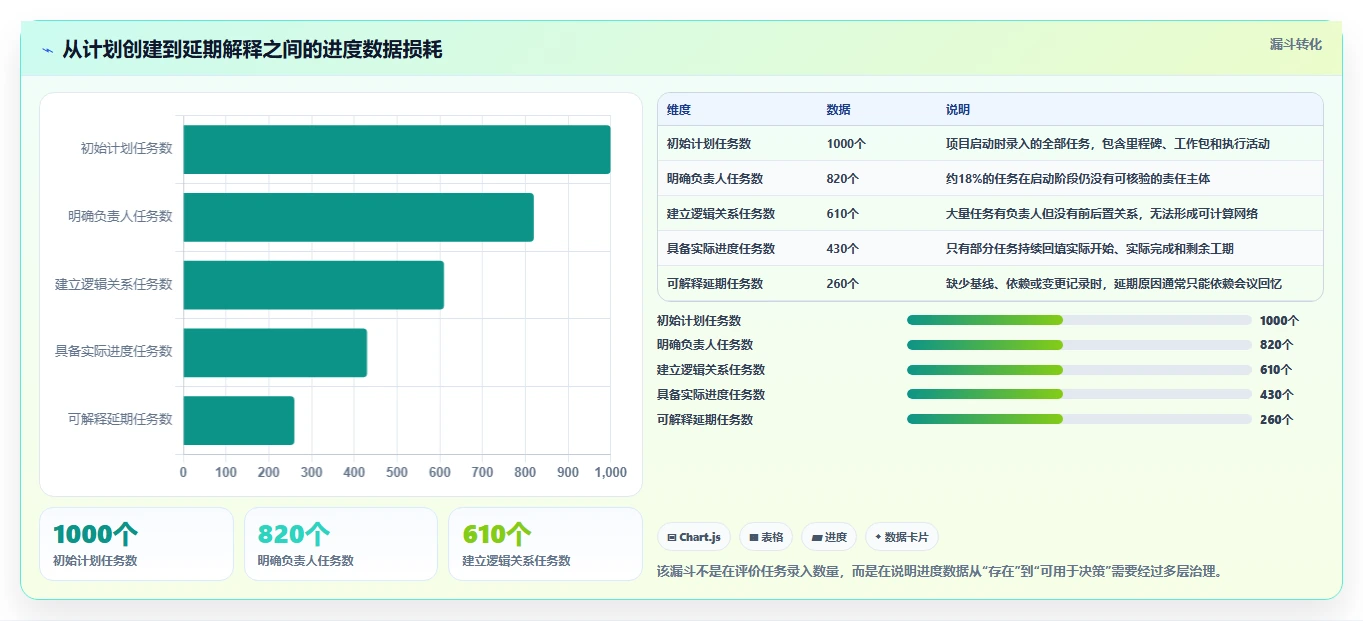Click the 430个 value beside progress bar
The image size is (1363, 621).
click(1276, 395)
